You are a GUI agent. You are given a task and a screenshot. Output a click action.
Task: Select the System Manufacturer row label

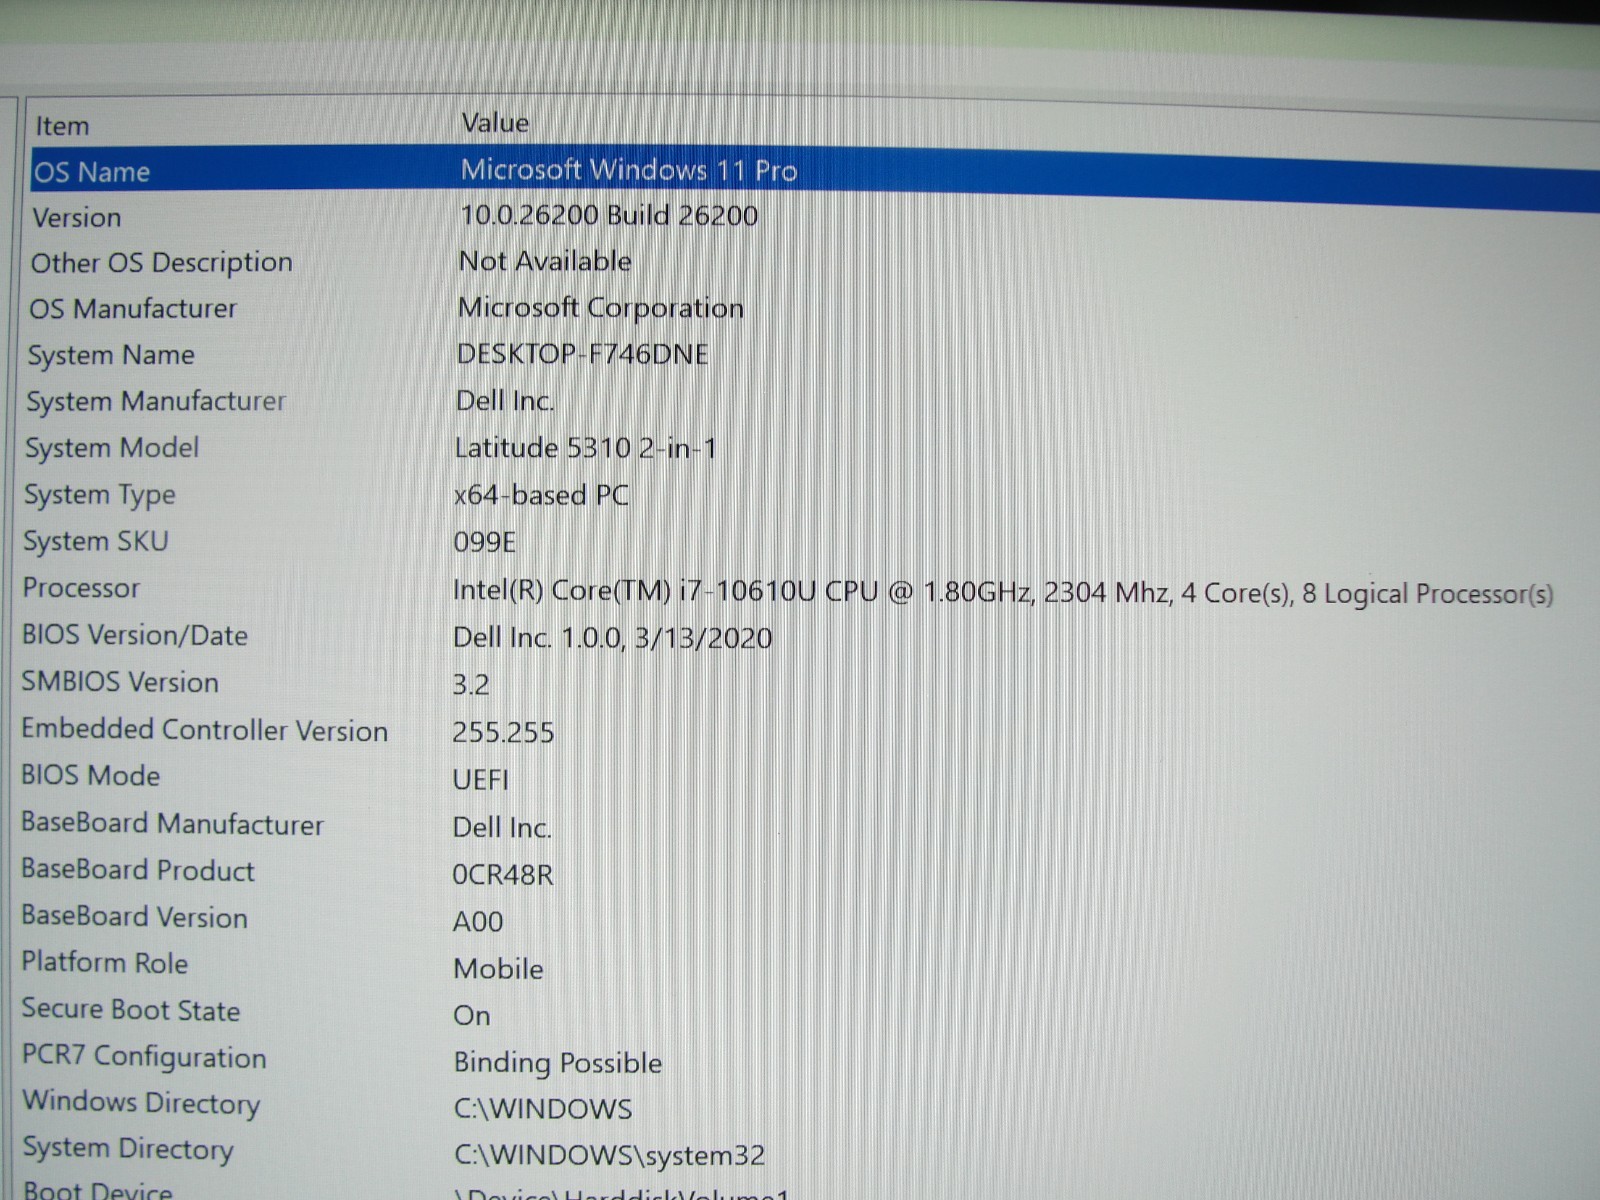156,402
